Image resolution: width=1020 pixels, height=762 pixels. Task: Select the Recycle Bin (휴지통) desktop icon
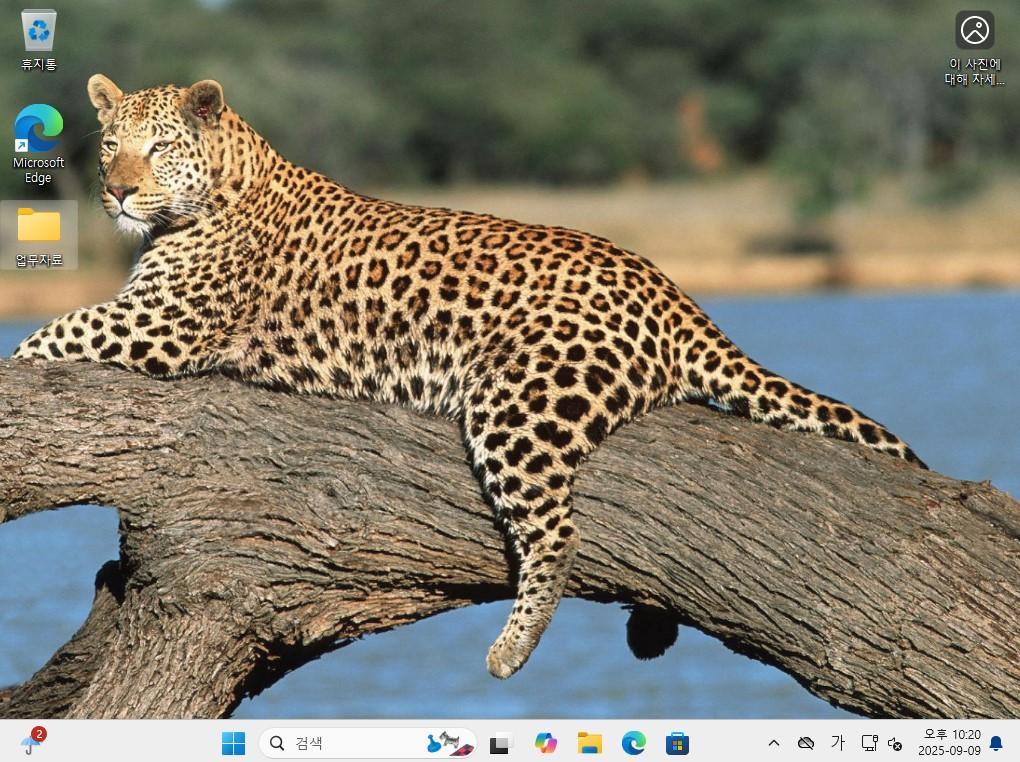point(38,40)
